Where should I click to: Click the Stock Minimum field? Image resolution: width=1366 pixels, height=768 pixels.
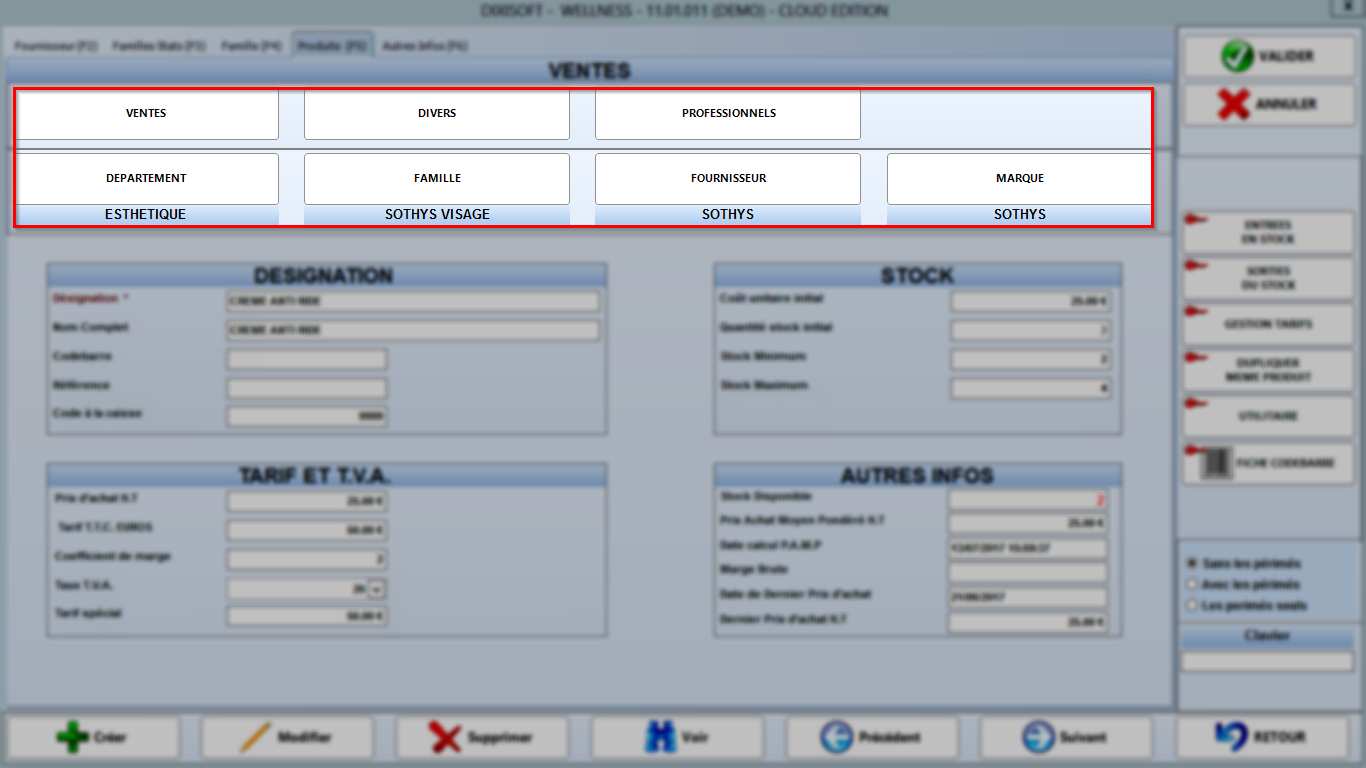tap(1031, 360)
